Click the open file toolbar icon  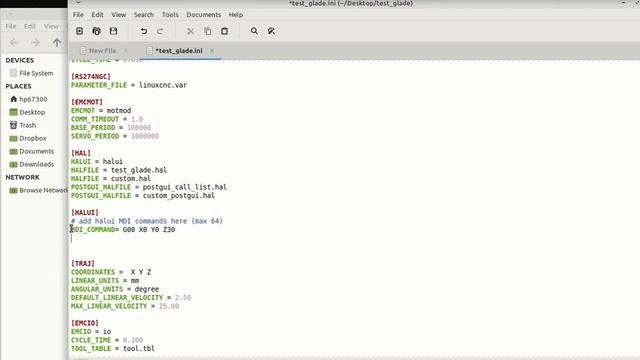[96, 31]
